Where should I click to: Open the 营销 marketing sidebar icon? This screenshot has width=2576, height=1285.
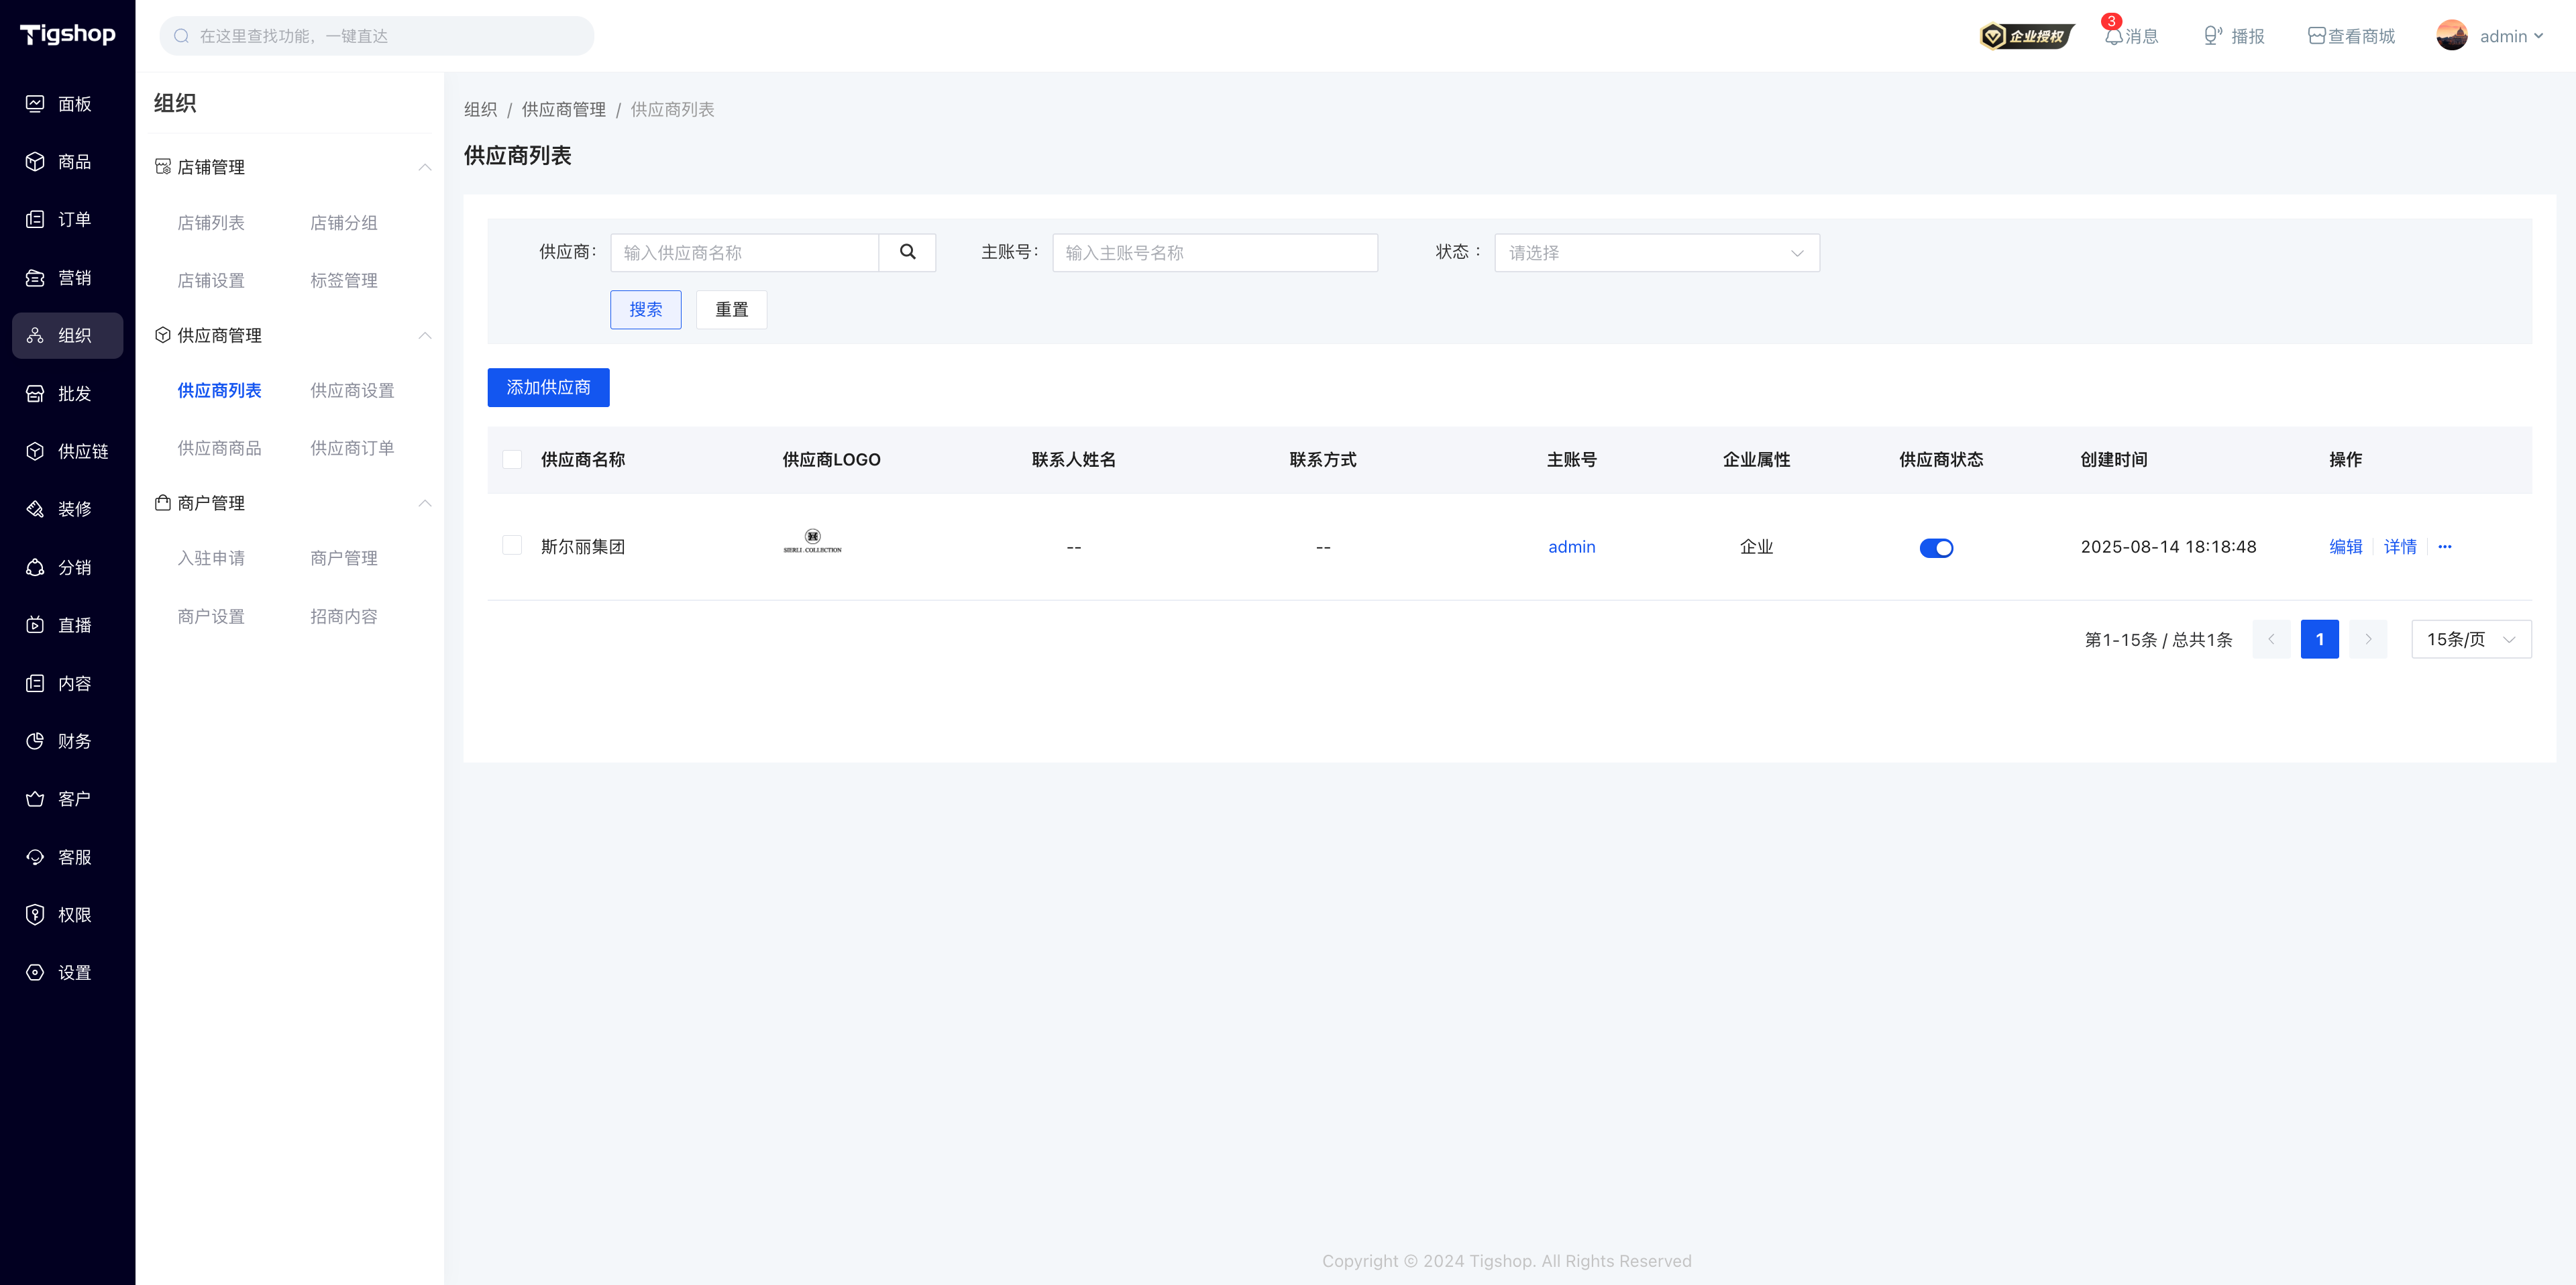tap(35, 278)
